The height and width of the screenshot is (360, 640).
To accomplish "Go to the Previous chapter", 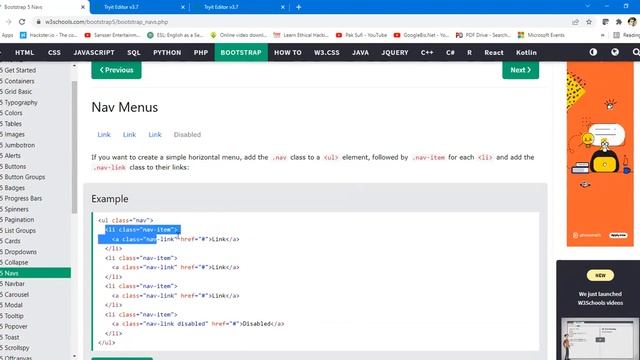I will (116, 70).
